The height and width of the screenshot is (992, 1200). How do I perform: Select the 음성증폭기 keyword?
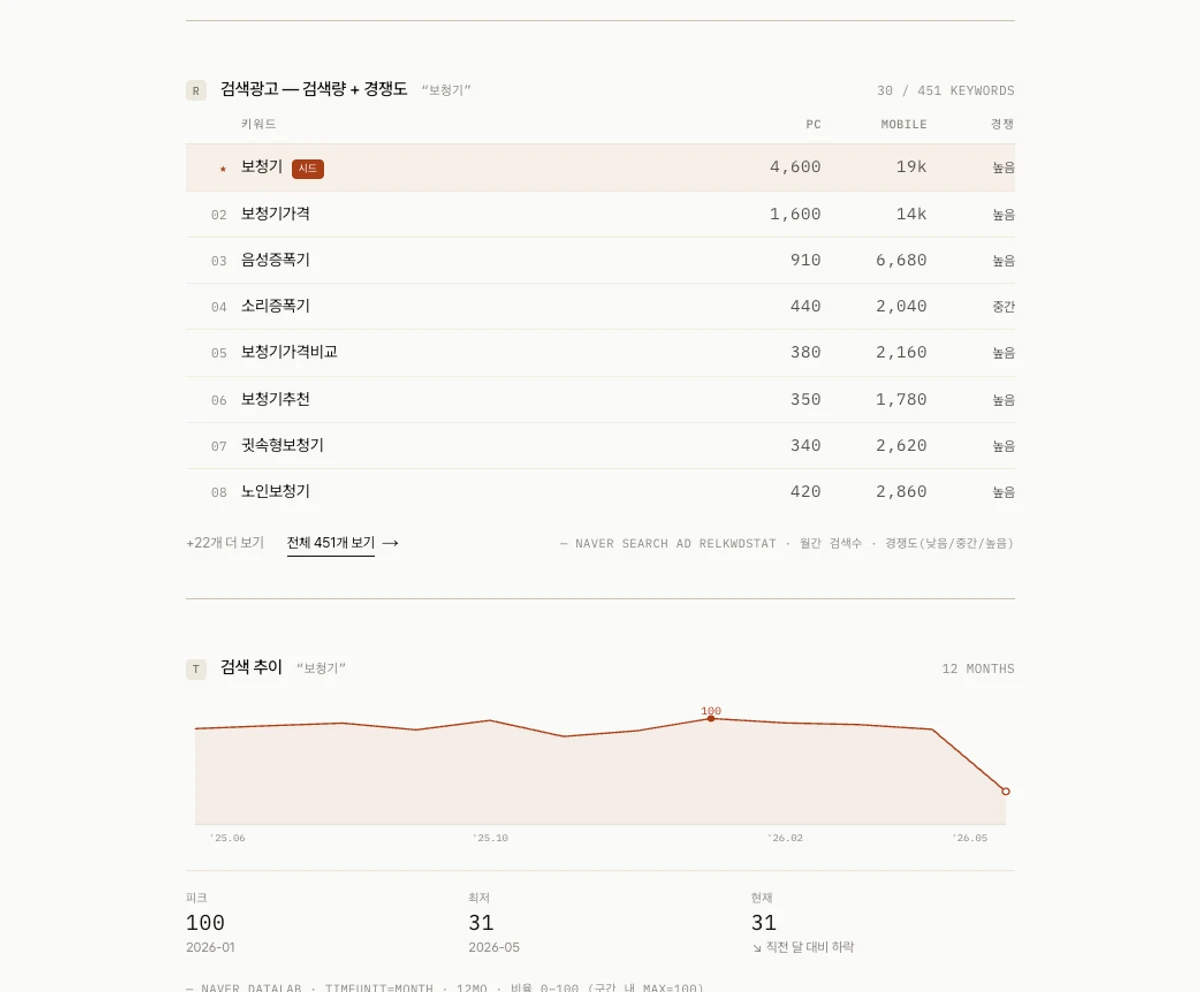point(275,260)
